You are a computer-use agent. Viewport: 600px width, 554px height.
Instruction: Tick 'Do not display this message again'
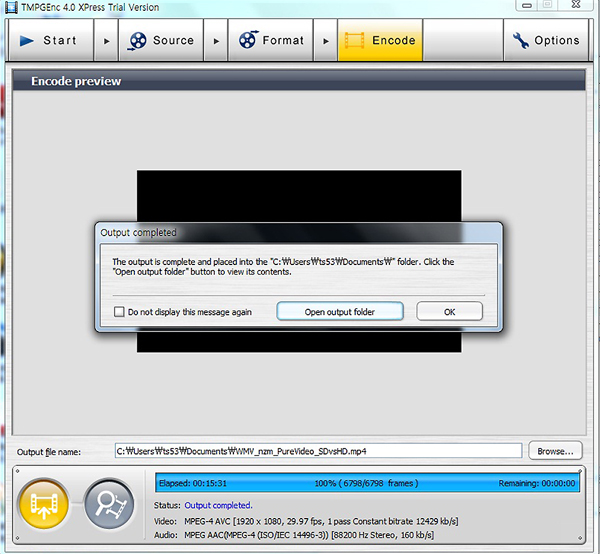(119, 311)
